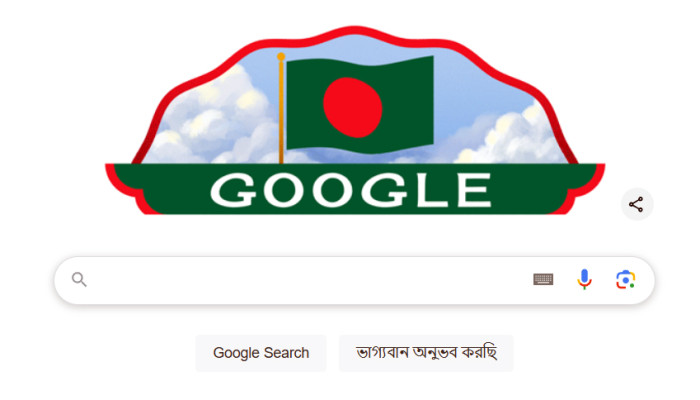Click the magnifying glass icon in search bar

coord(79,279)
